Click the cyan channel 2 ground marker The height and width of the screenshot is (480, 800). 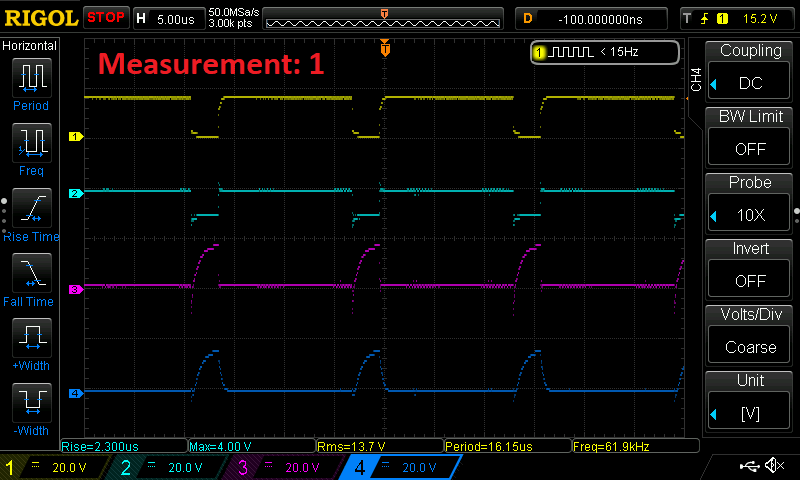(76, 194)
